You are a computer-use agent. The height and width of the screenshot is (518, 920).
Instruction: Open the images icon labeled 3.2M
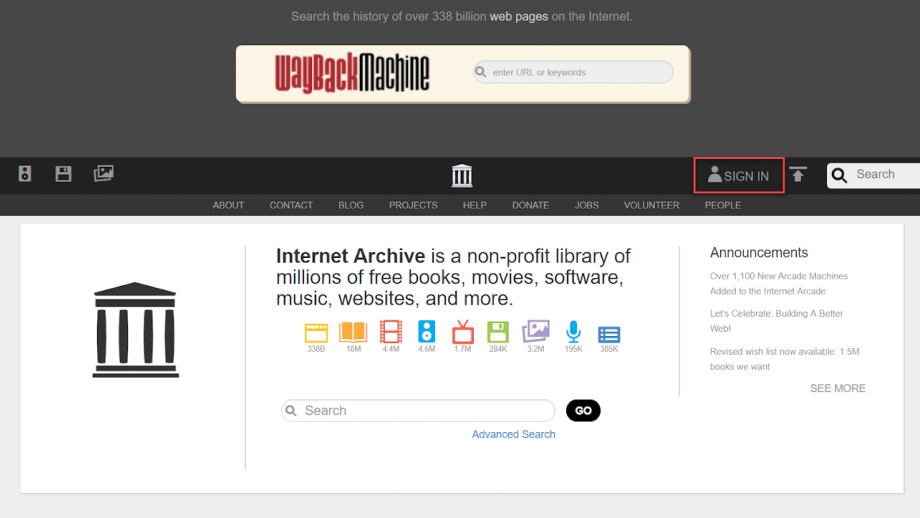coord(536,331)
